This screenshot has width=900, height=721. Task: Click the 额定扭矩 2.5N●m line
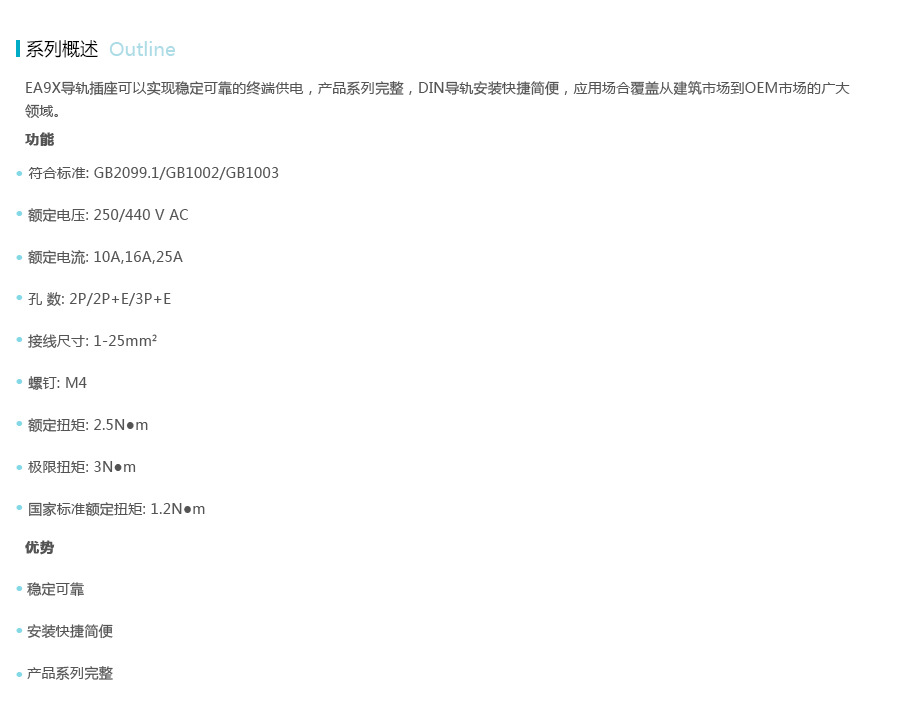[x=88, y=425]
